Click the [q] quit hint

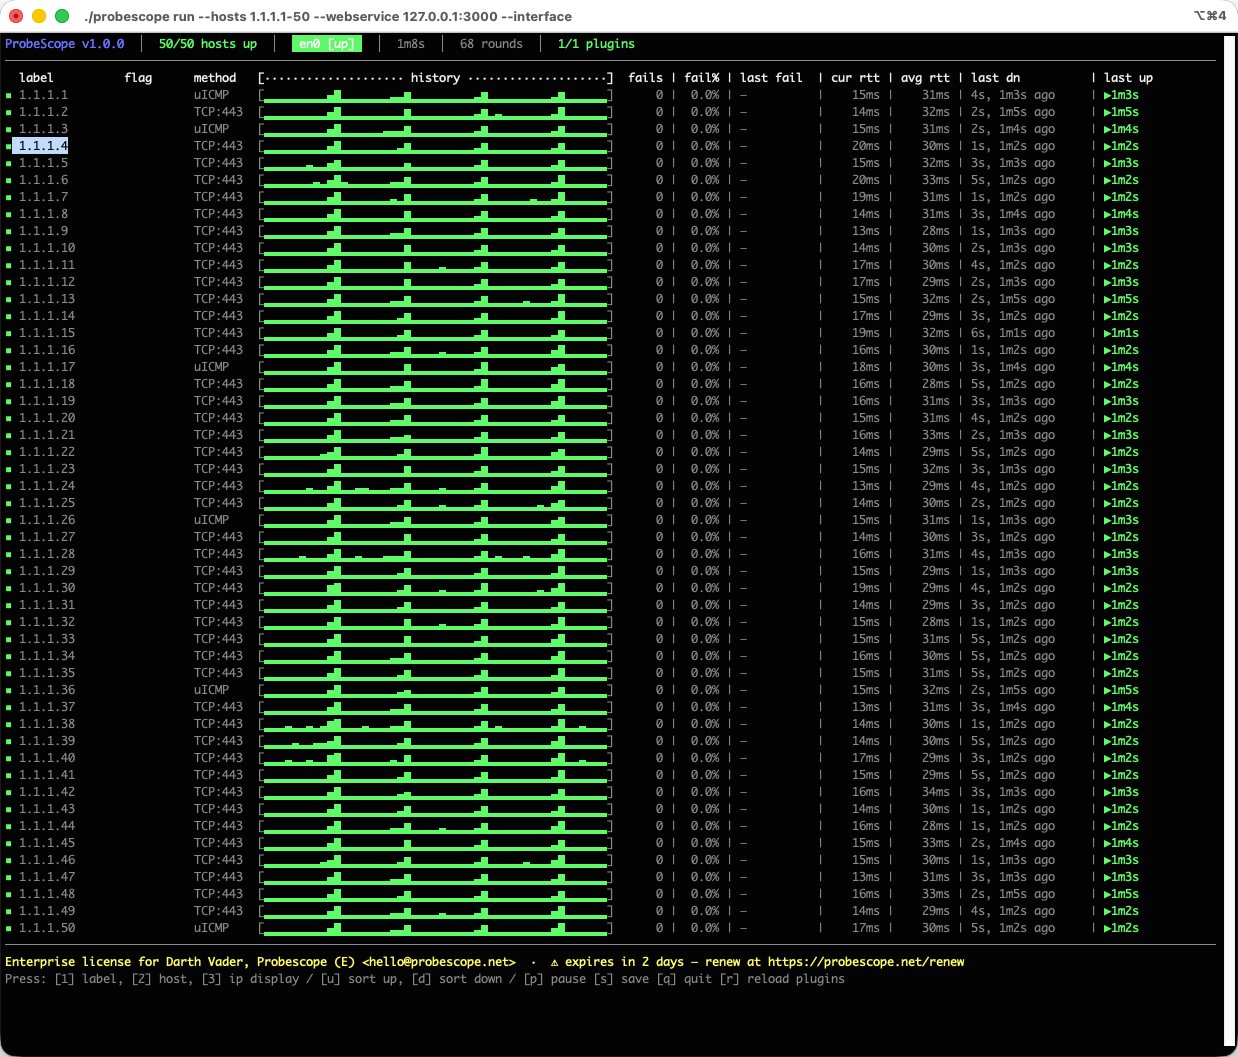point(684,979)
